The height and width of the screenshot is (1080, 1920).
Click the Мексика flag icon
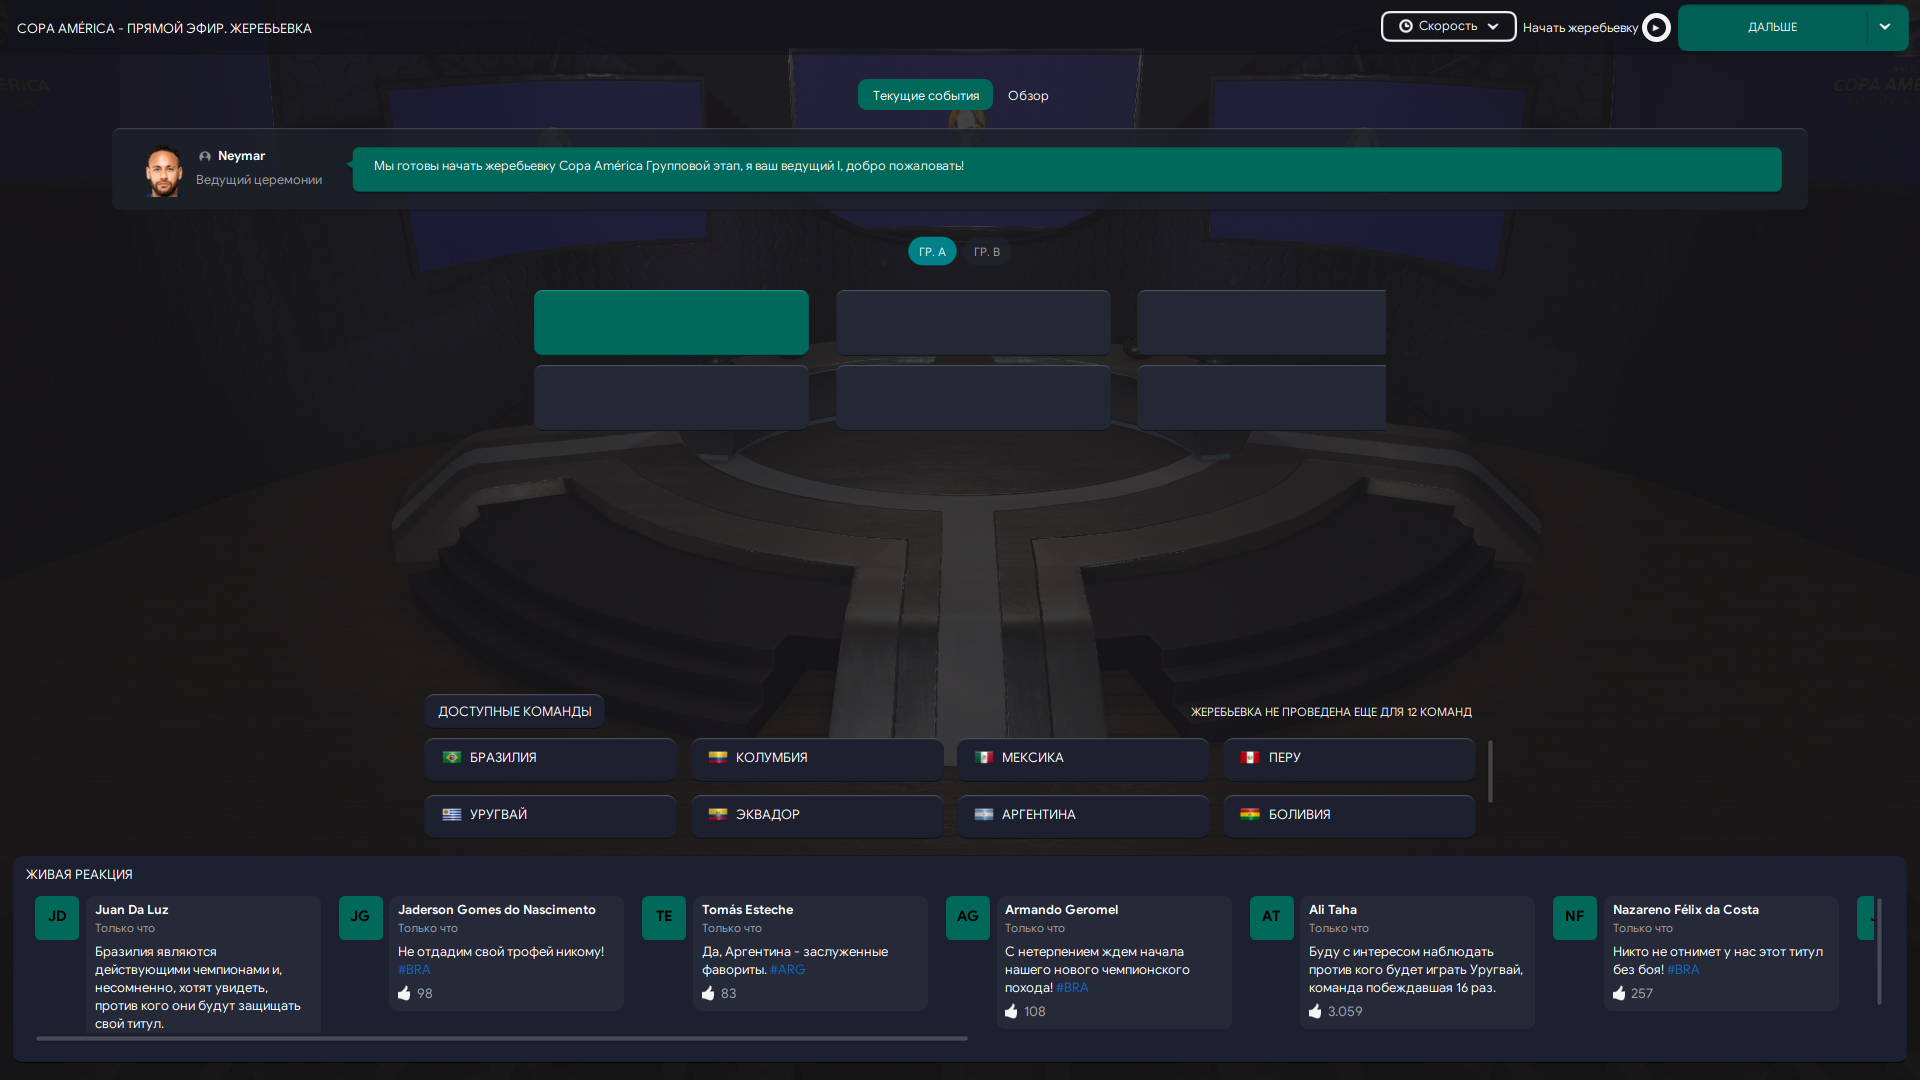click(x=984, y=758)
